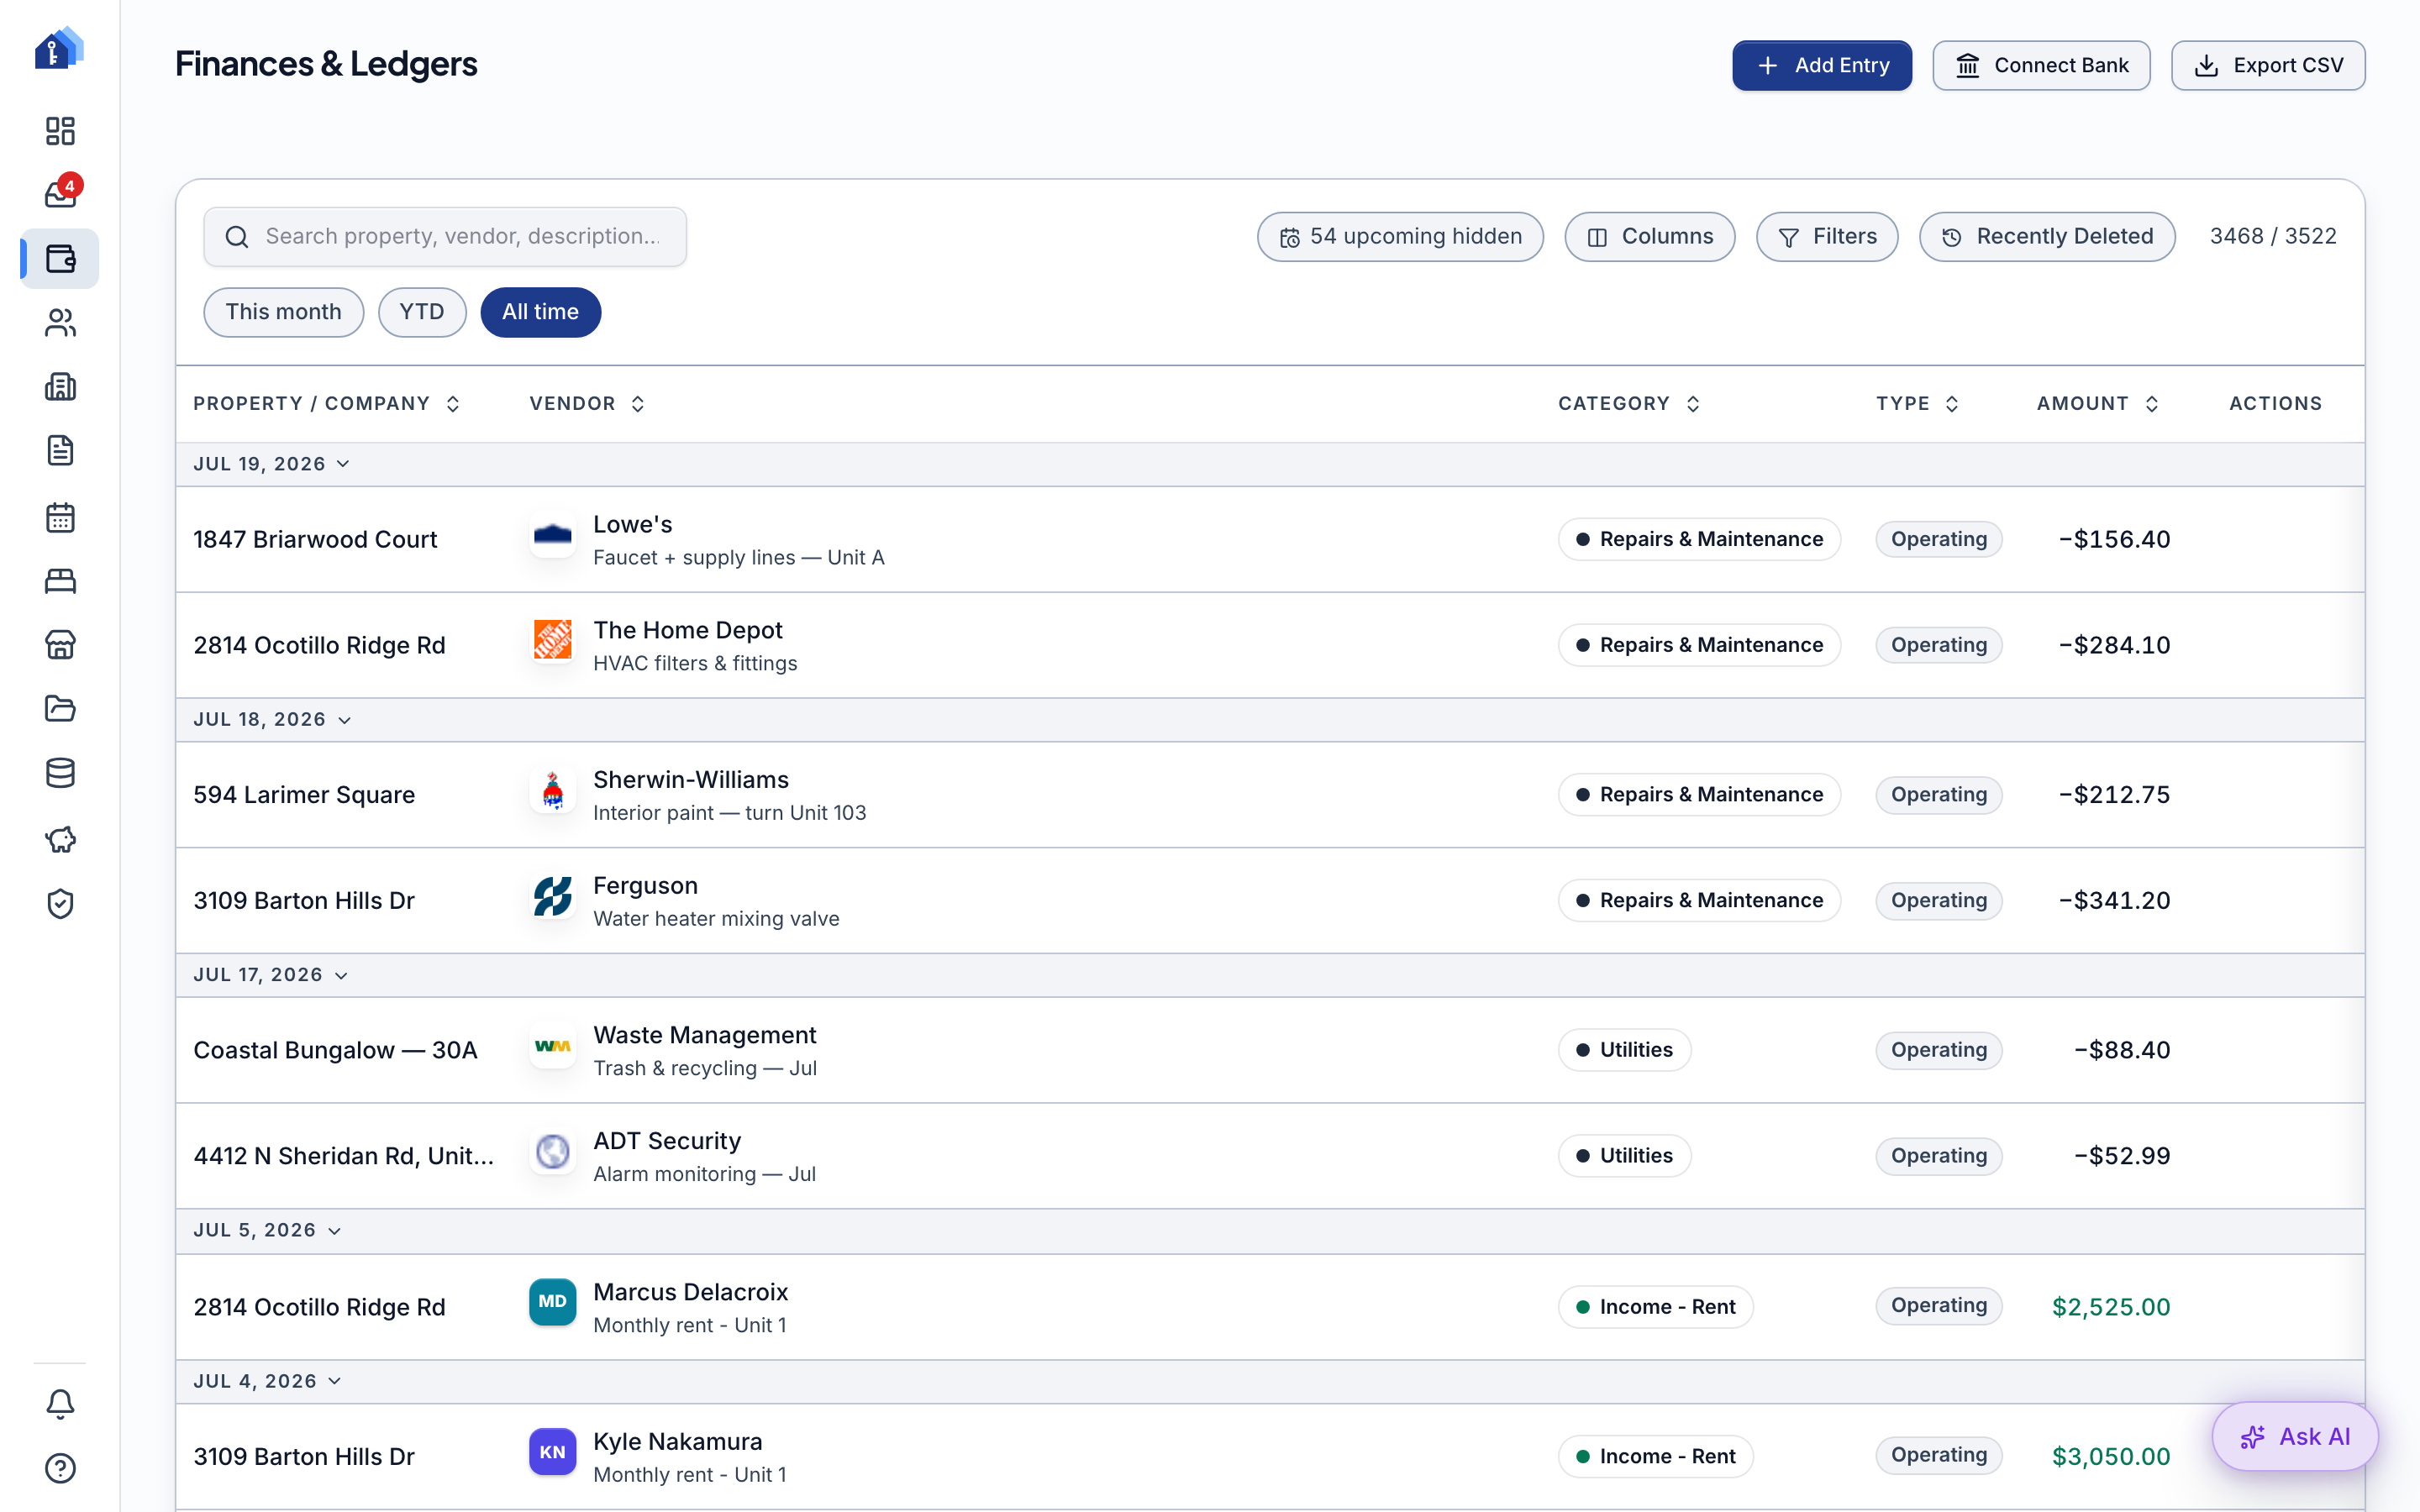Open the document file icon in sidebar
This screenshot has width=2420, height=1512.
pos(60,451)
